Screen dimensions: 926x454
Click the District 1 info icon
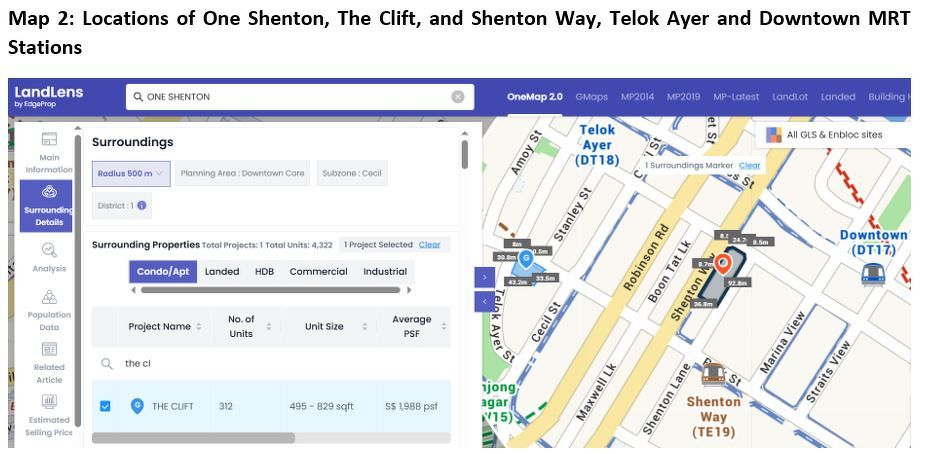142,206
